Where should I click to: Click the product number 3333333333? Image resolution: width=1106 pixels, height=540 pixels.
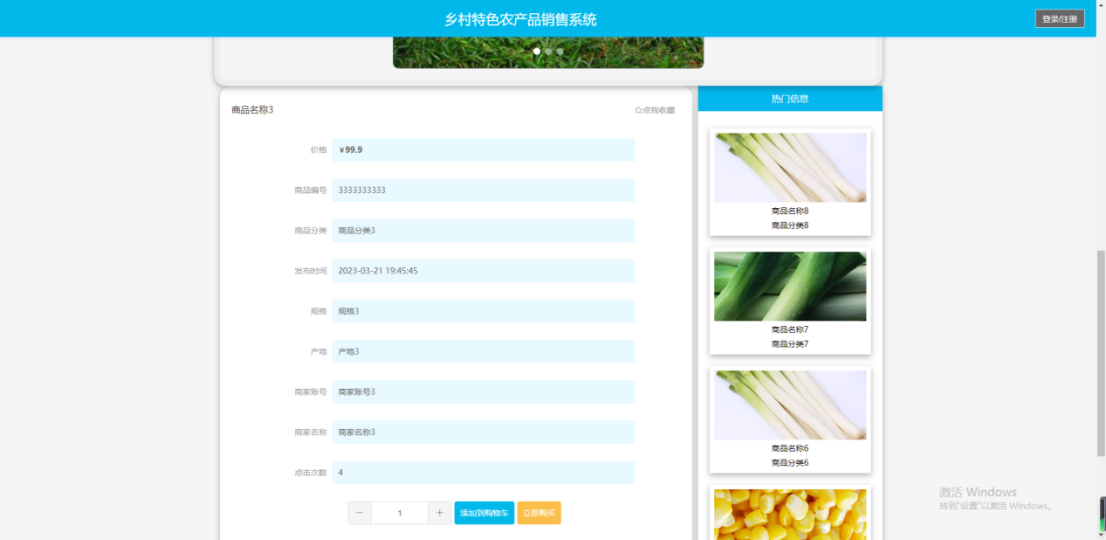coord(362,190)
